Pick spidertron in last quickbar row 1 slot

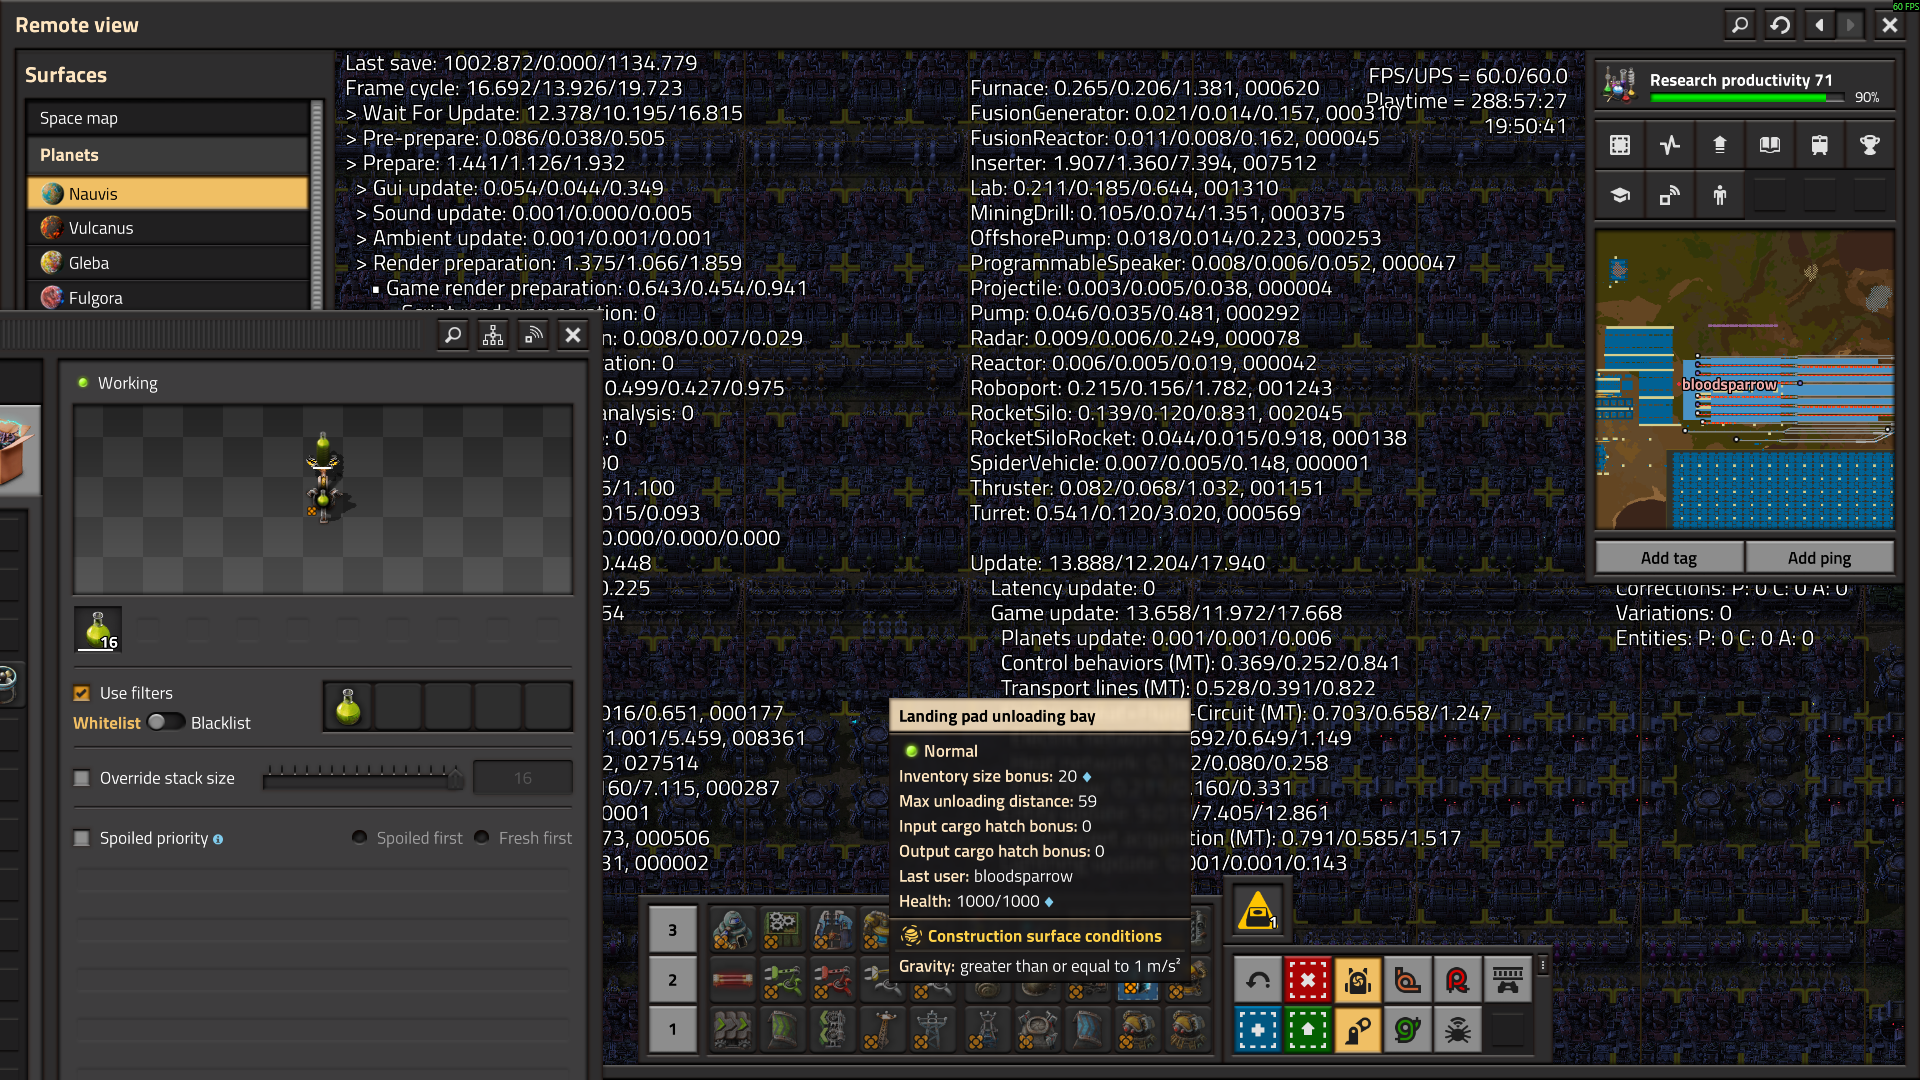[x=1188, y=1030]
